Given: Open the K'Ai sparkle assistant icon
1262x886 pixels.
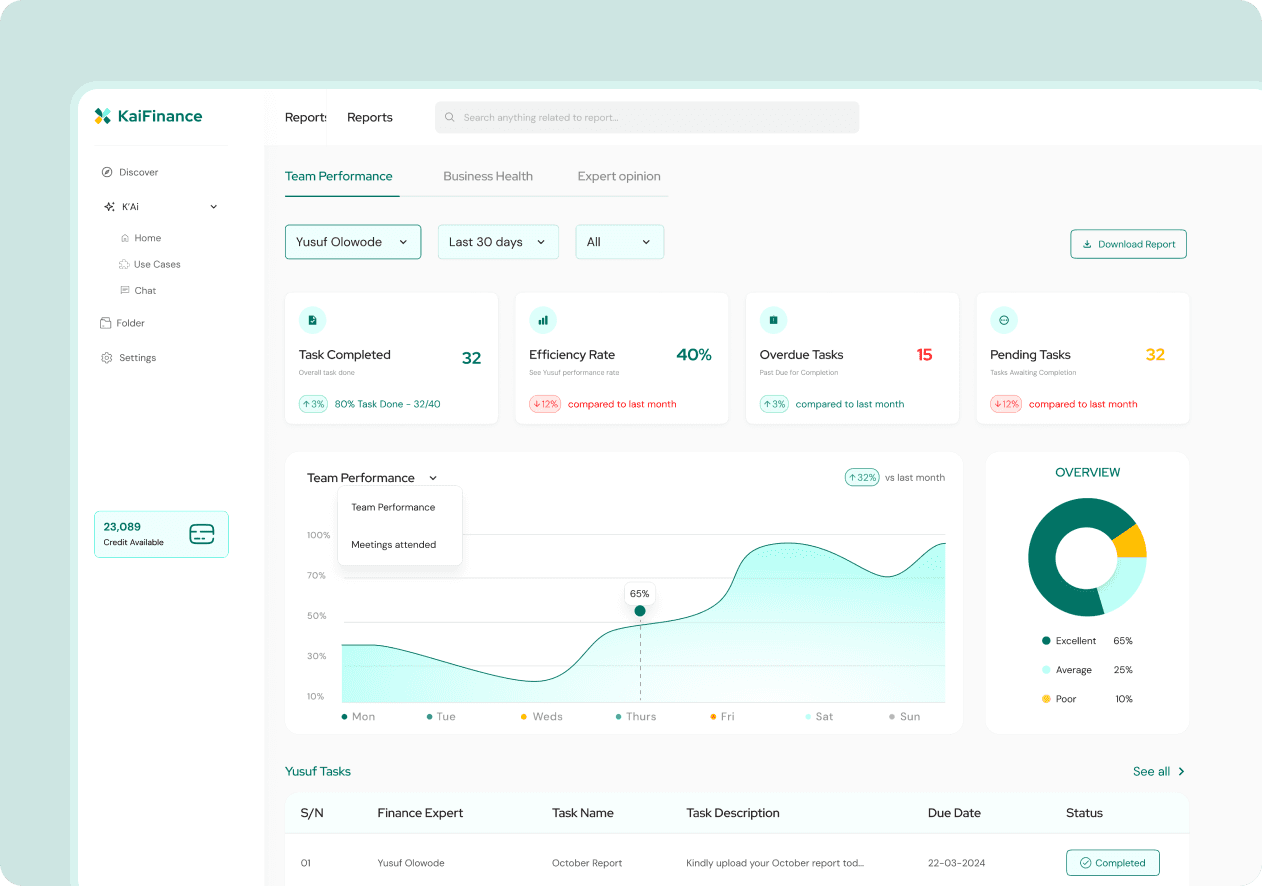Looking at the screenshot, I should point(108,206).
